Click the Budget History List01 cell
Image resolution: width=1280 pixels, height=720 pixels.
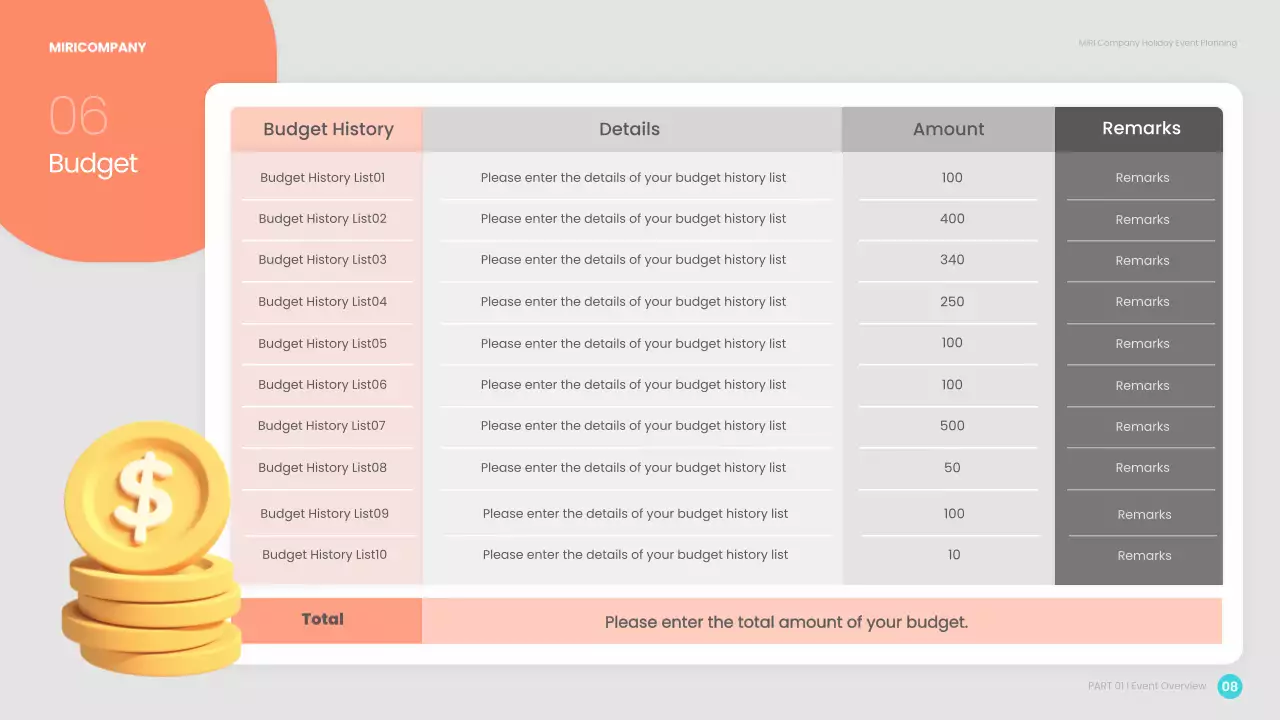click(322, 178)
